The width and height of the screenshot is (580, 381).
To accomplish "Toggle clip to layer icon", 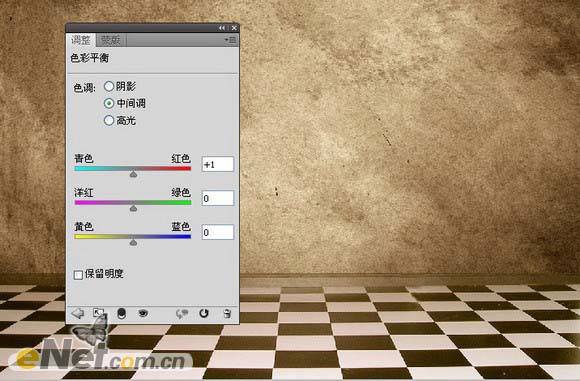I will pos(121,313).
